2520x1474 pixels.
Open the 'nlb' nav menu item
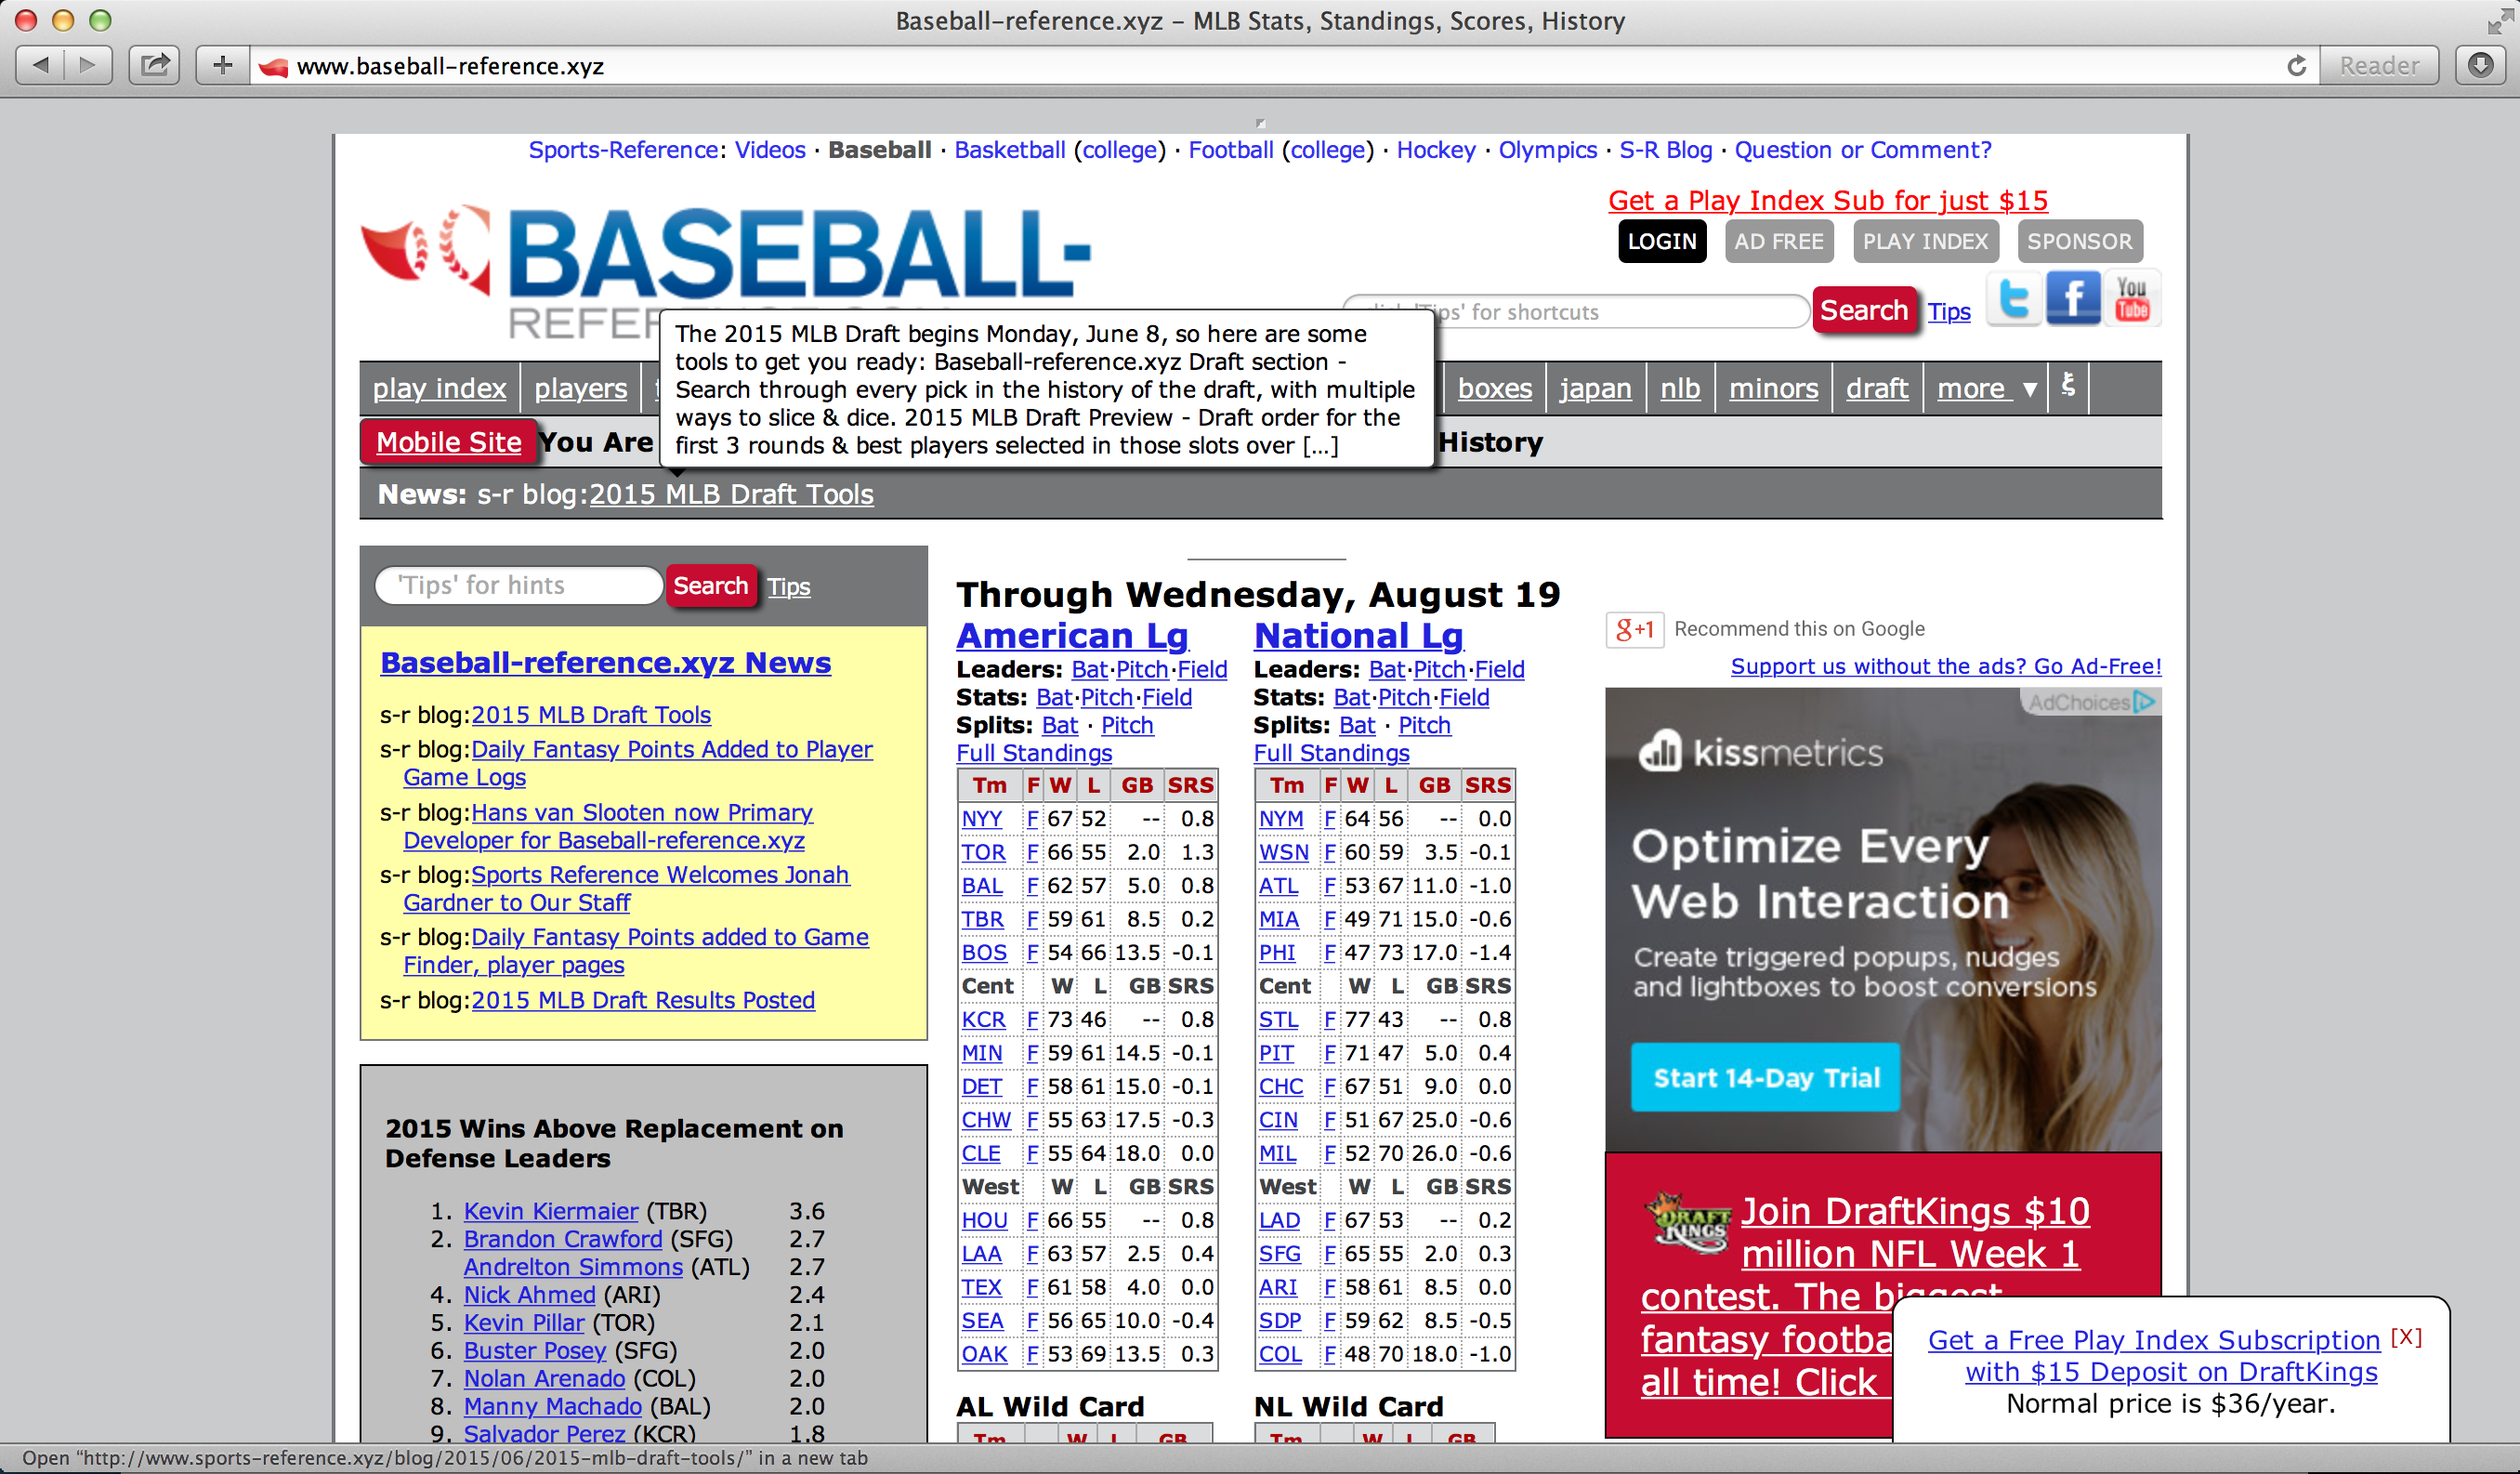(1680, 388)
